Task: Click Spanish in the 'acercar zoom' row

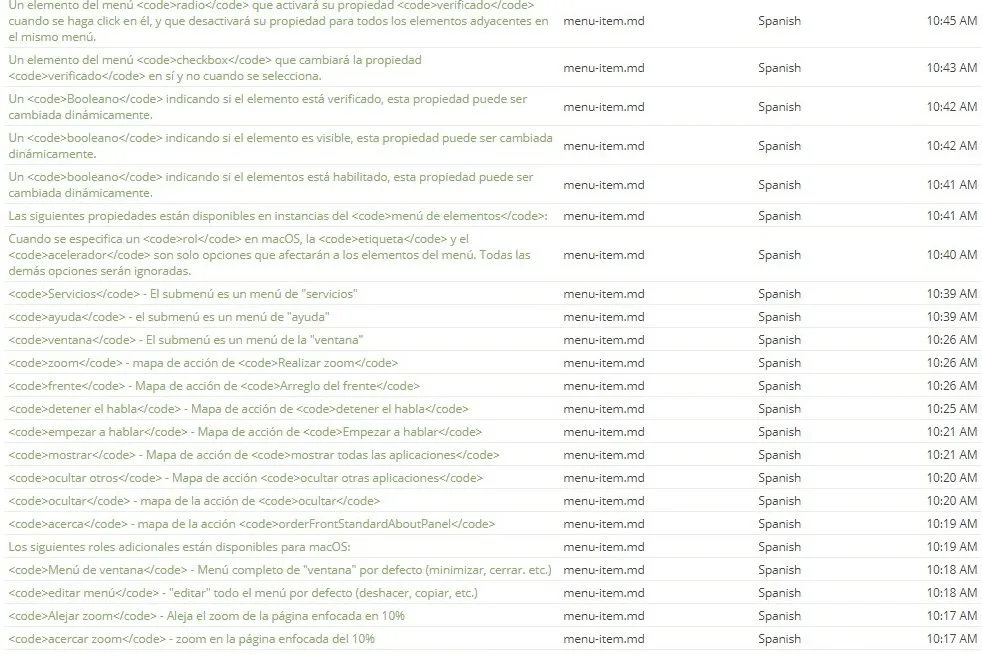Action: click(x=779, y=639)
